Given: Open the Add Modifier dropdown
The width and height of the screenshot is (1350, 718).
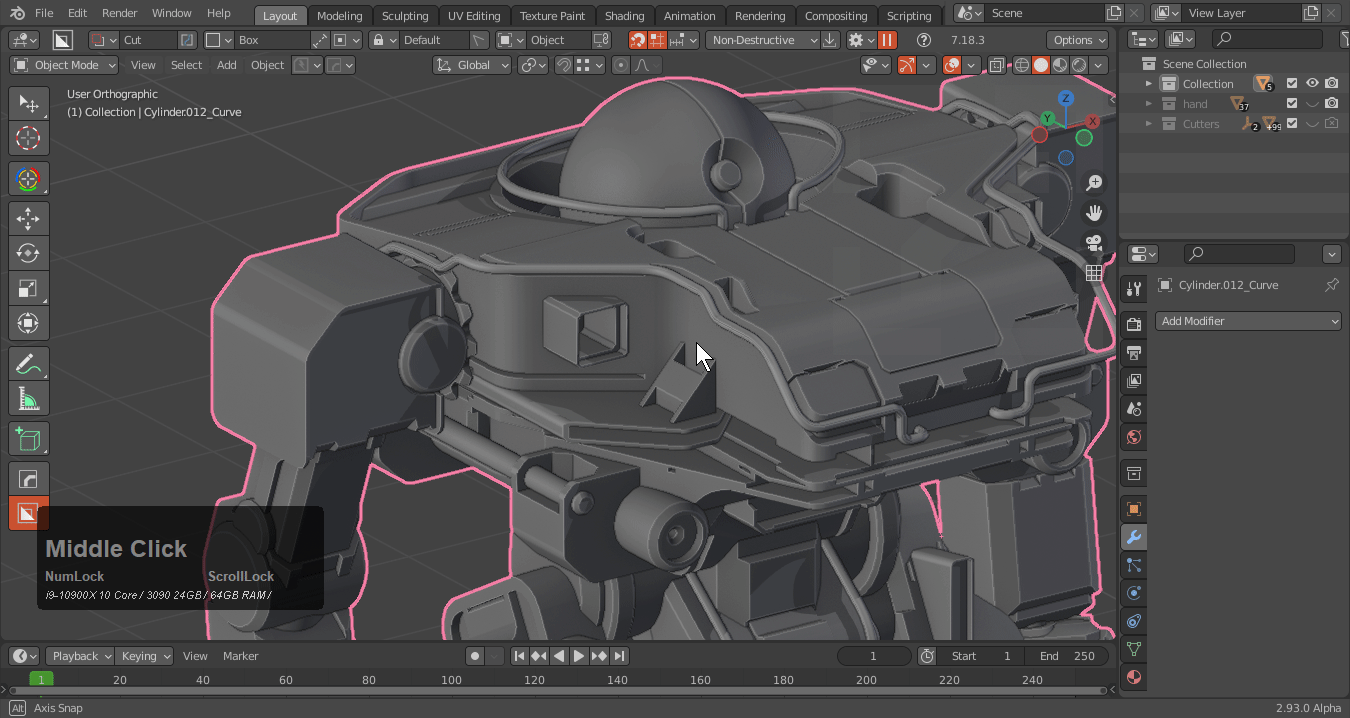Looking at the screenshot, I should click(x=1248, y=321).
